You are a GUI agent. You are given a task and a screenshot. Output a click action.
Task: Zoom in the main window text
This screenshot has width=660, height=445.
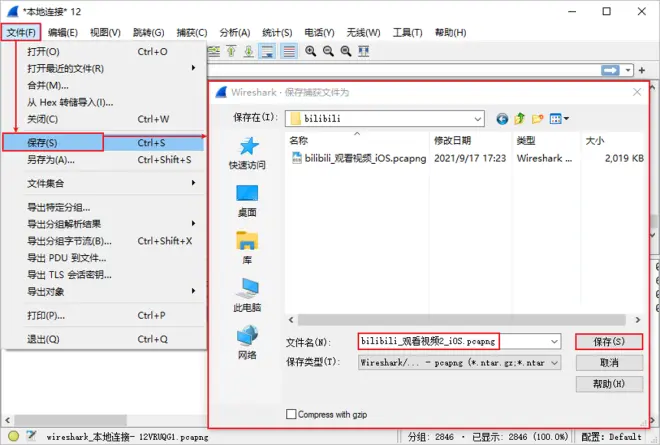click(x=311, y=51)
